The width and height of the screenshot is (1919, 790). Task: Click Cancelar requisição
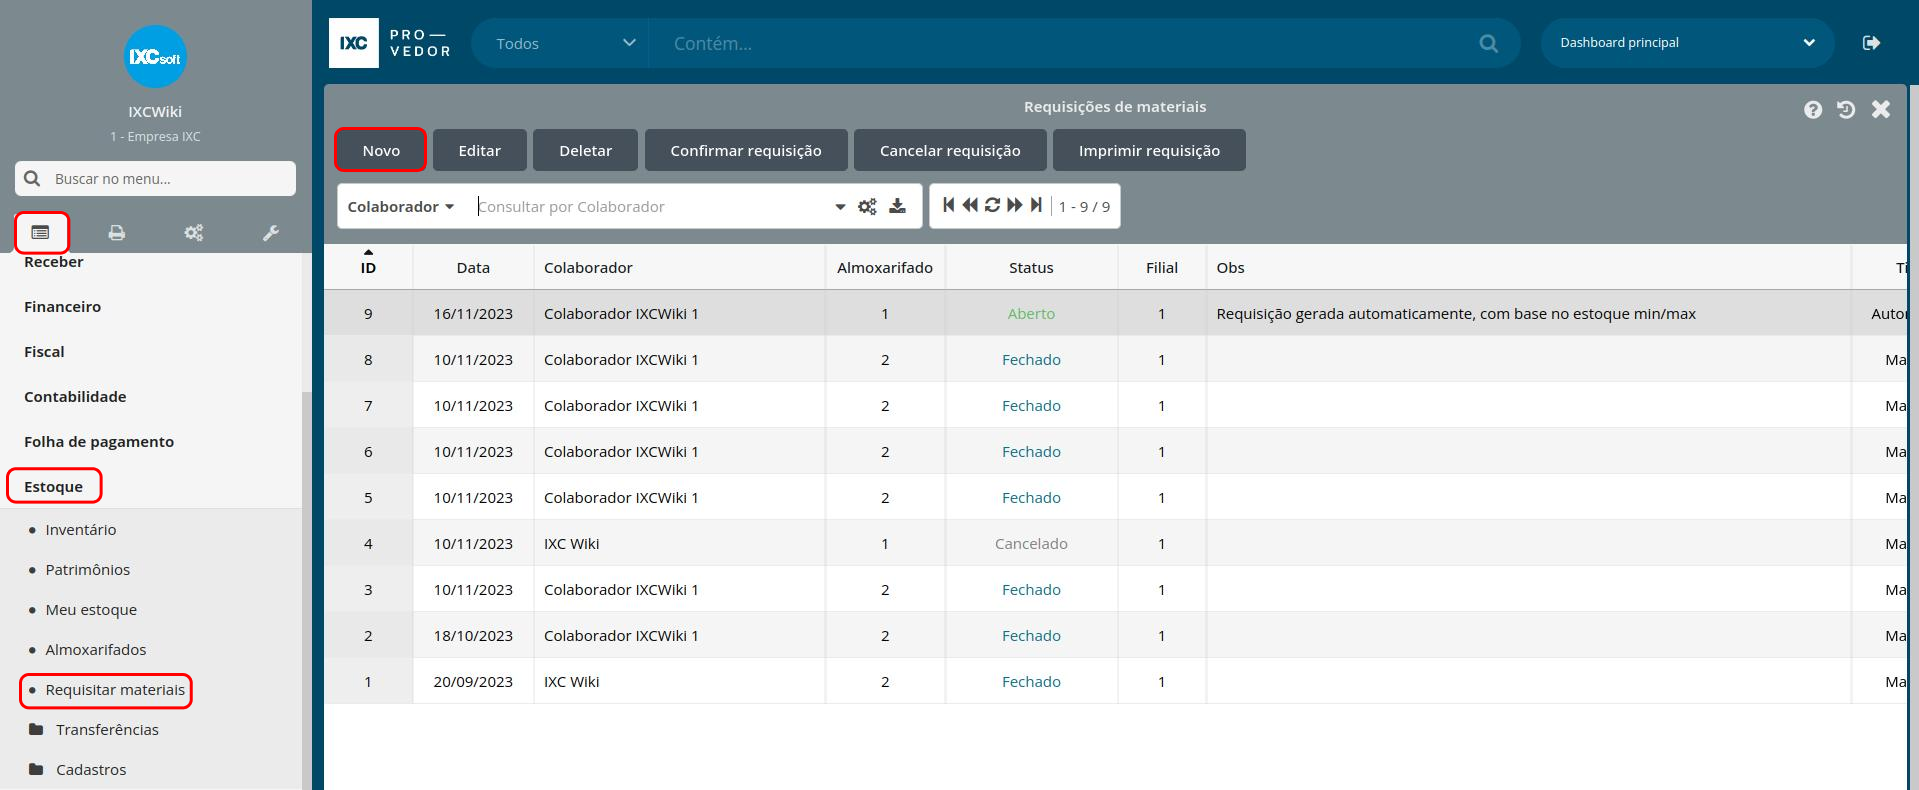click(x=950, y=150)
